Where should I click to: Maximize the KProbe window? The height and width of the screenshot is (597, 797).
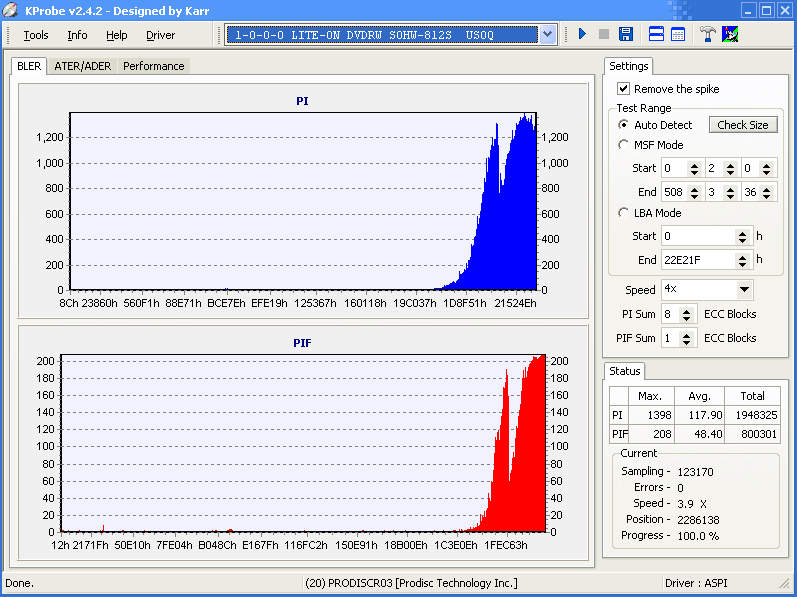(767, 10)
